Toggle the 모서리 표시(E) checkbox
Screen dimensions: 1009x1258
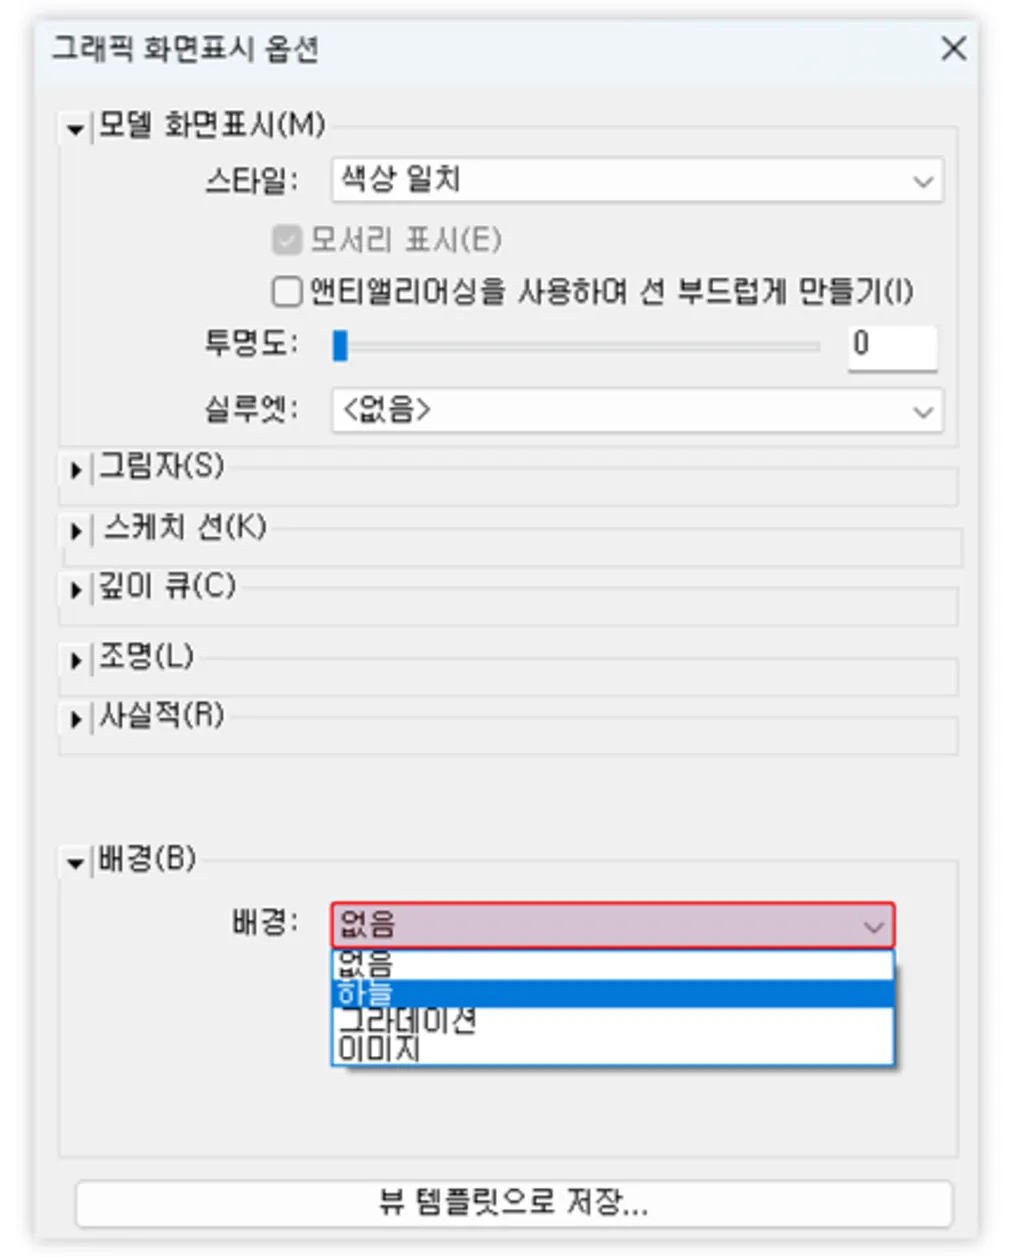pos(287,240)
